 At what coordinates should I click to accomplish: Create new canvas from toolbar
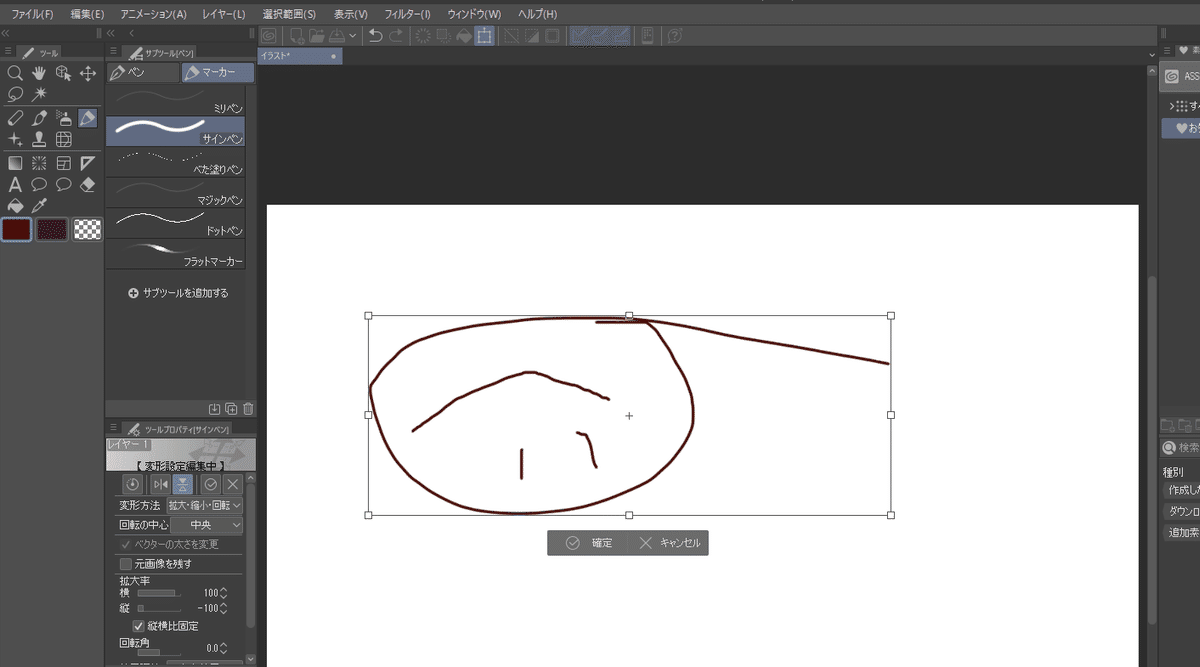pos(296,35)
